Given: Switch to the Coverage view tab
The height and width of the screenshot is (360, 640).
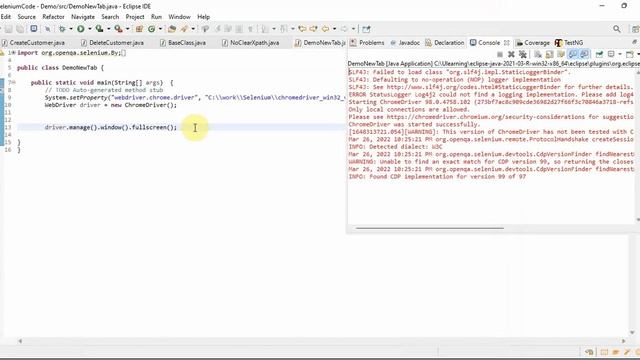Looking at the screenshot, I should point(533,42).
